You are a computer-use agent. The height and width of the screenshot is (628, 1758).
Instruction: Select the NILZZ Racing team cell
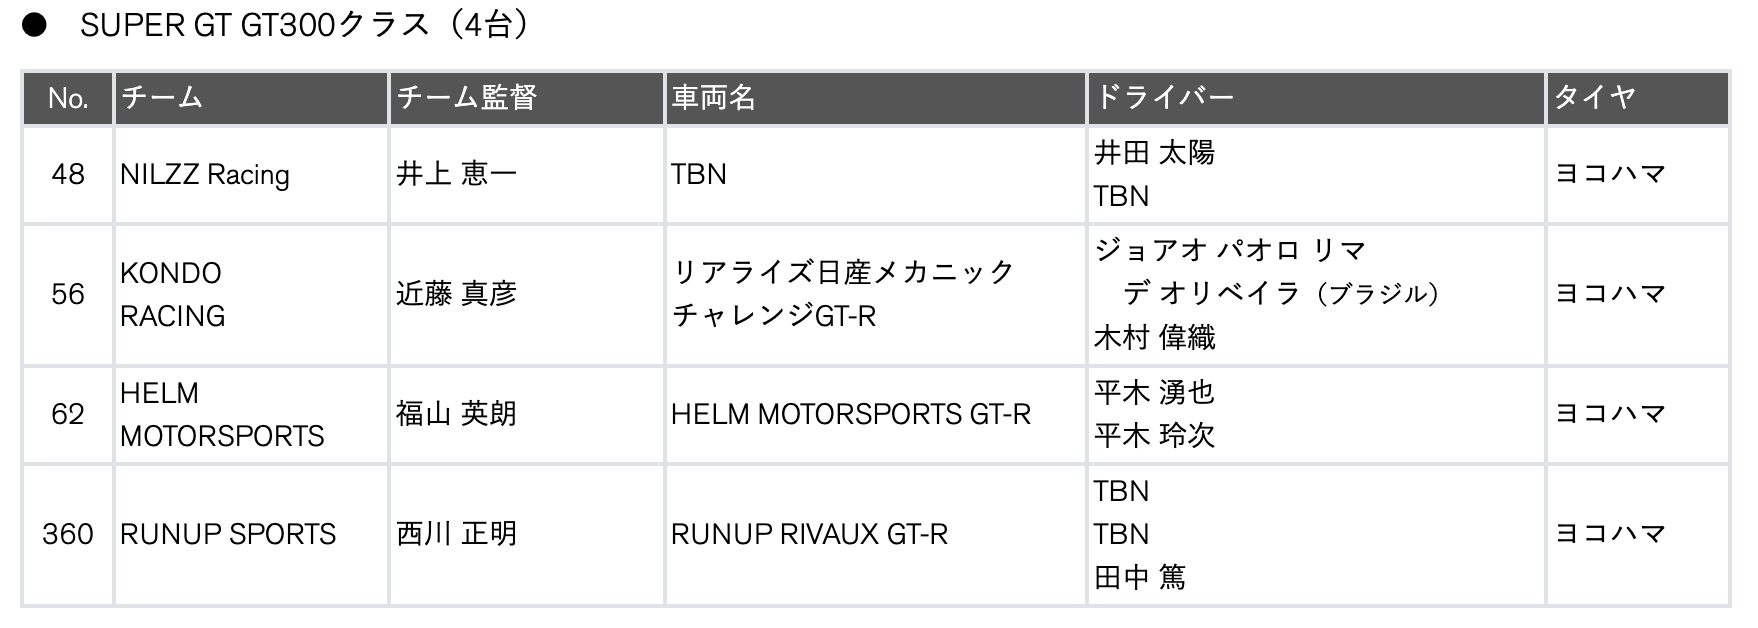pos(205,175)
